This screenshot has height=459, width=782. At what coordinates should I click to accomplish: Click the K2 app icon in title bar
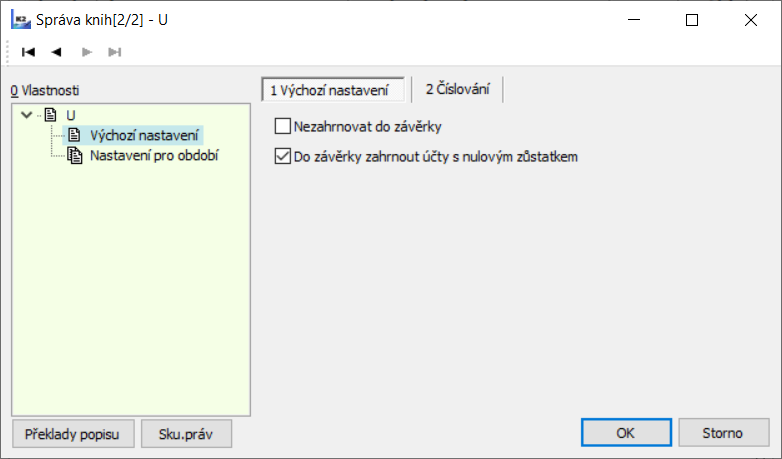(x=19, y=20)
